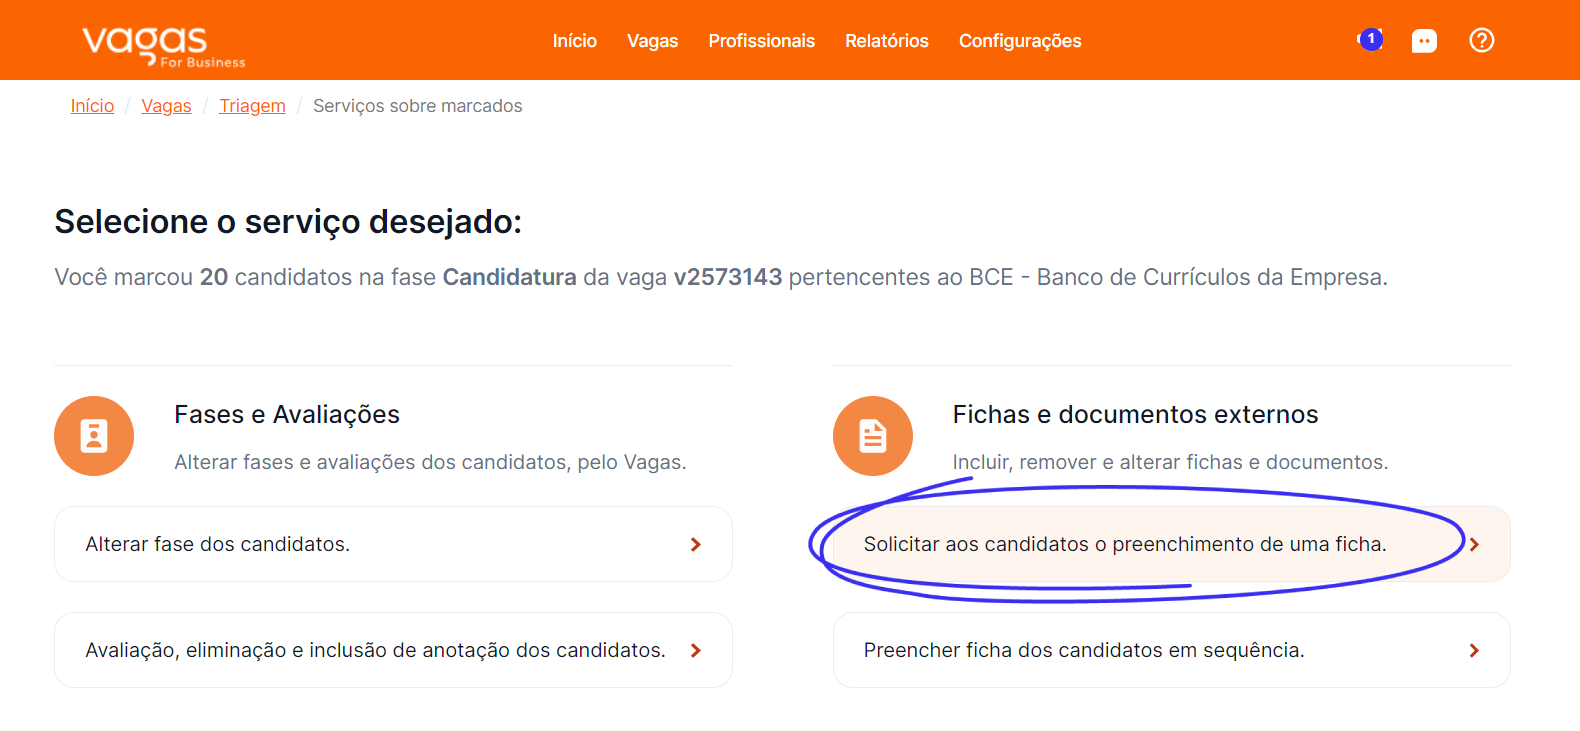The image size is (1580, 731).
Task: Click chevron beside Avaliação, eliminação e inclusão
Action: [x=696, y=650]
